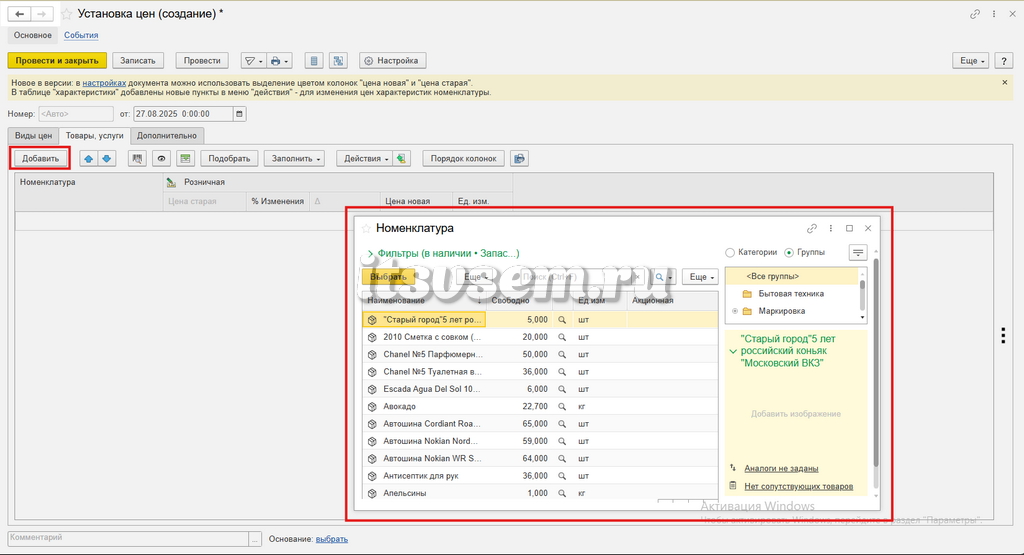Screen dimensions: 1024x555
Task: Click the Комментарий field
Action: point(128,539)
